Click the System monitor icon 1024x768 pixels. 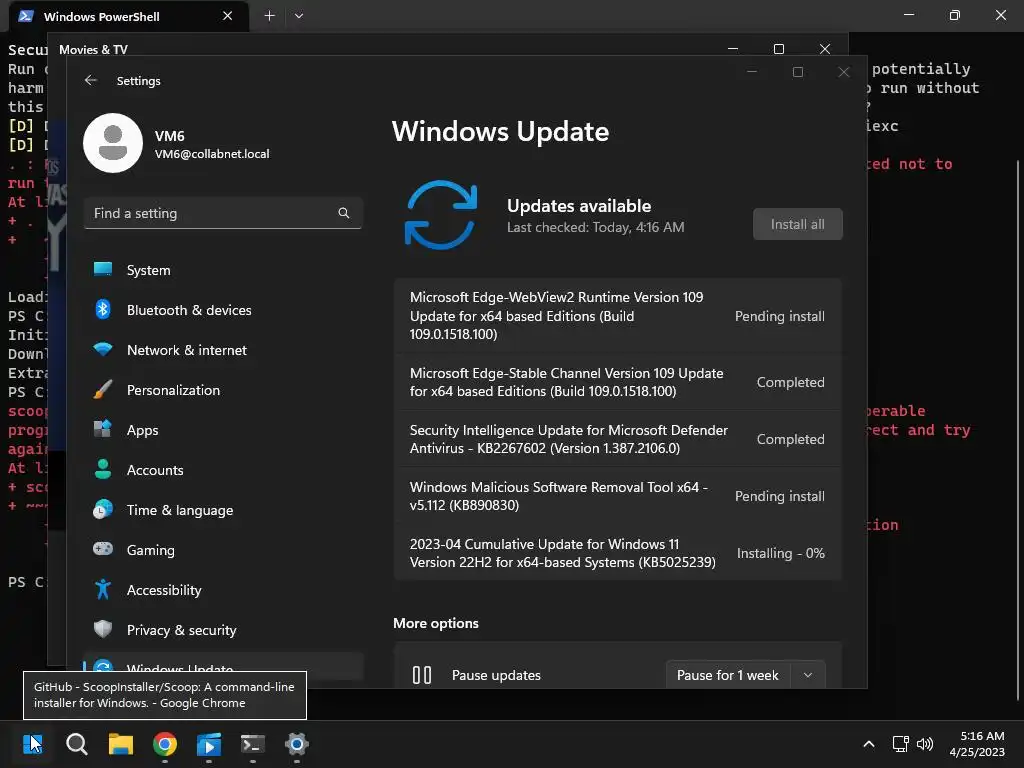tap(103, 269)
